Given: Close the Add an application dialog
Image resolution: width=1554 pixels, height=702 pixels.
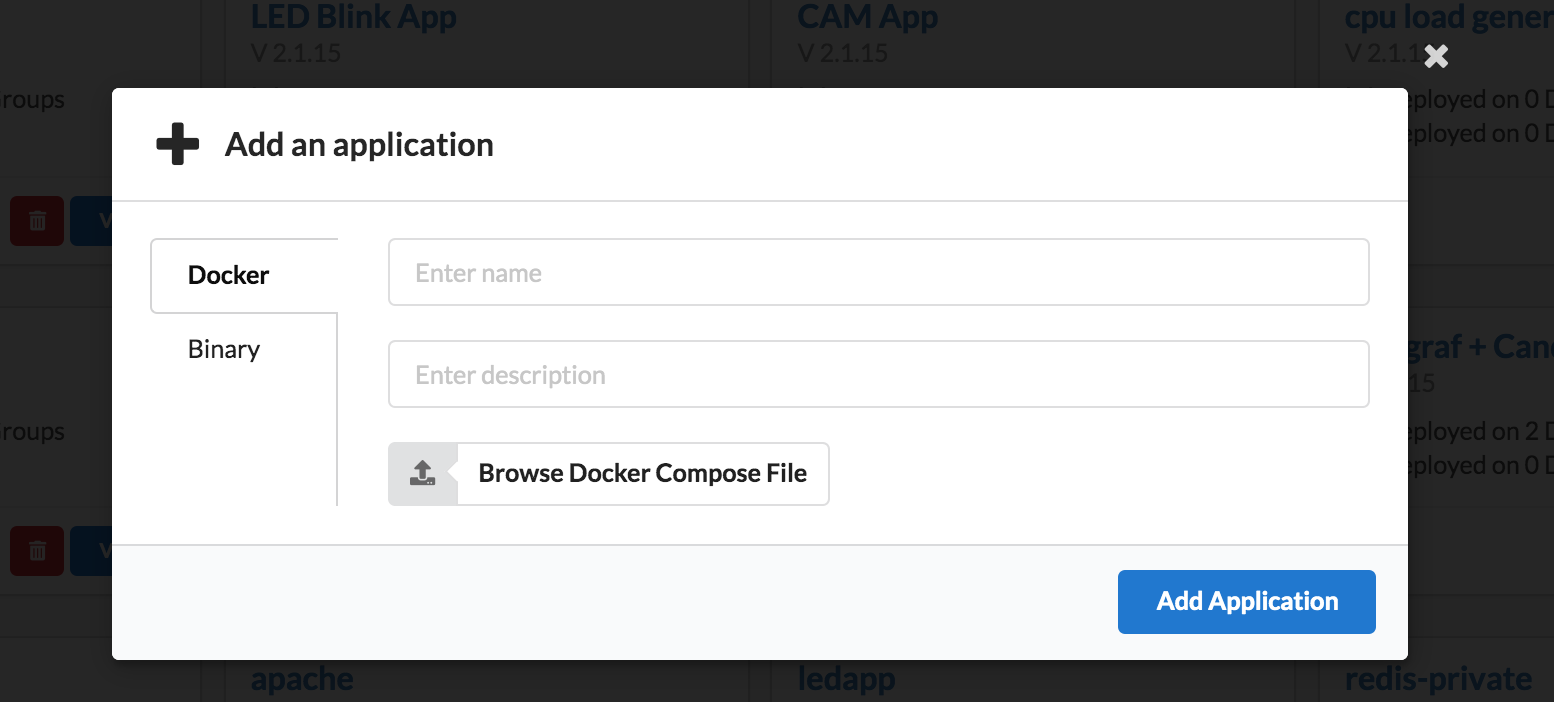Looking at the screenshot, I should point(1436,57).
